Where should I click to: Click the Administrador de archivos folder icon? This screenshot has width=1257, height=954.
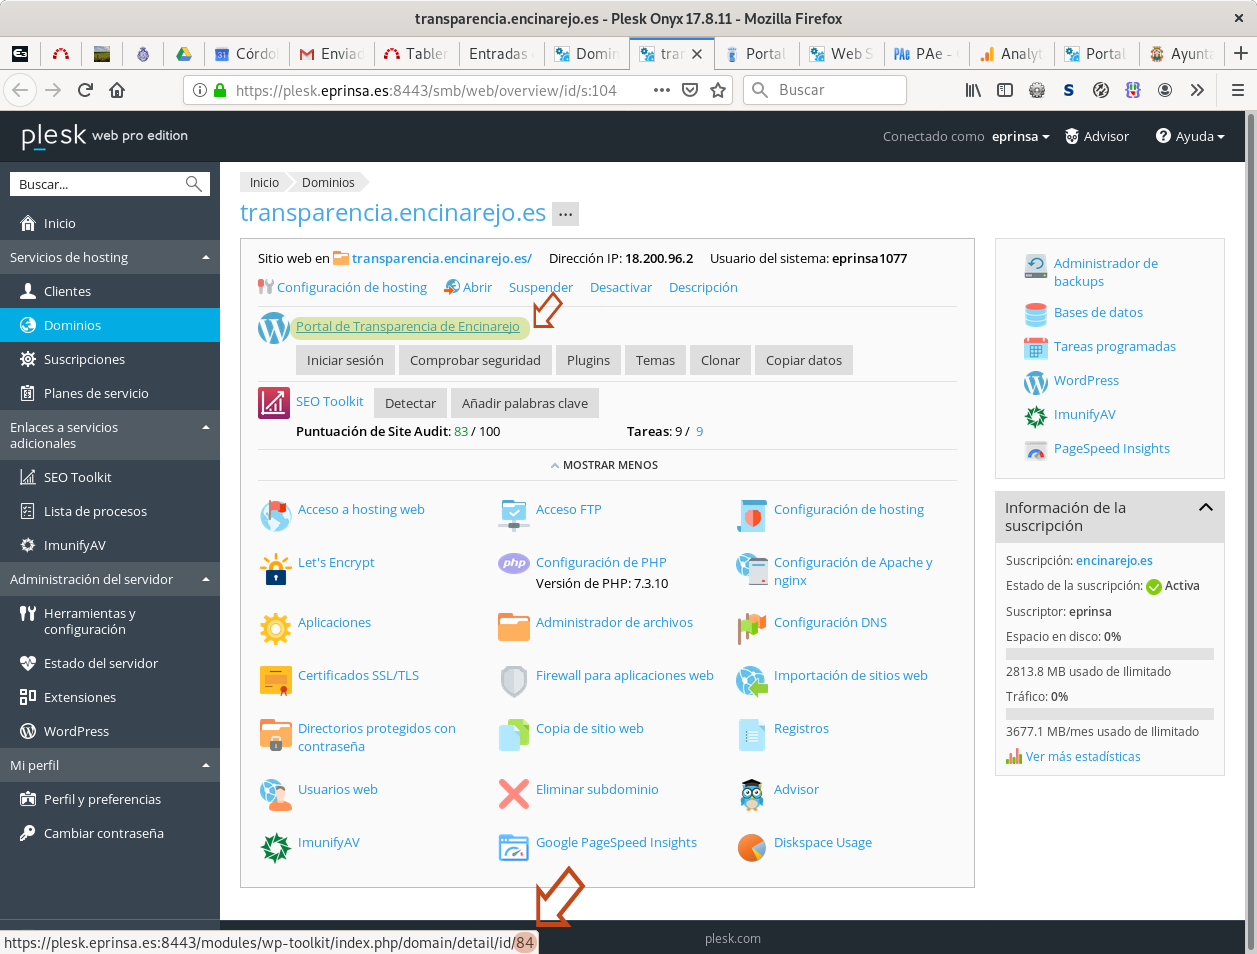513,627
